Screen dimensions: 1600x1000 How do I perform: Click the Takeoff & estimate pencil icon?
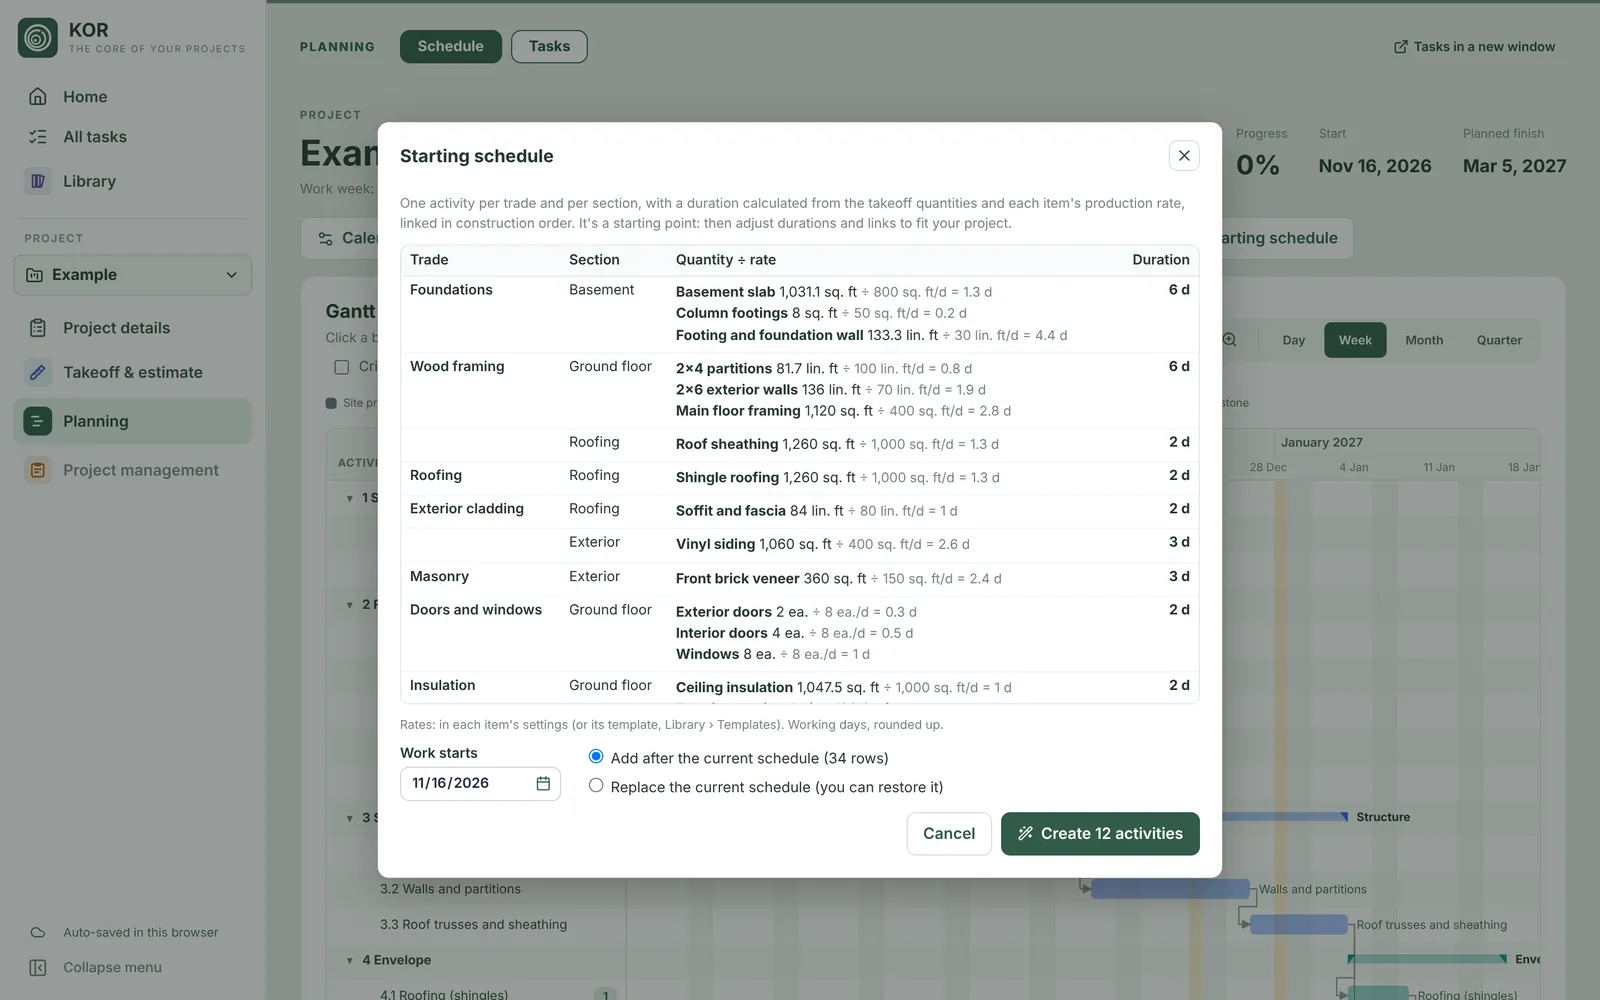38,372
